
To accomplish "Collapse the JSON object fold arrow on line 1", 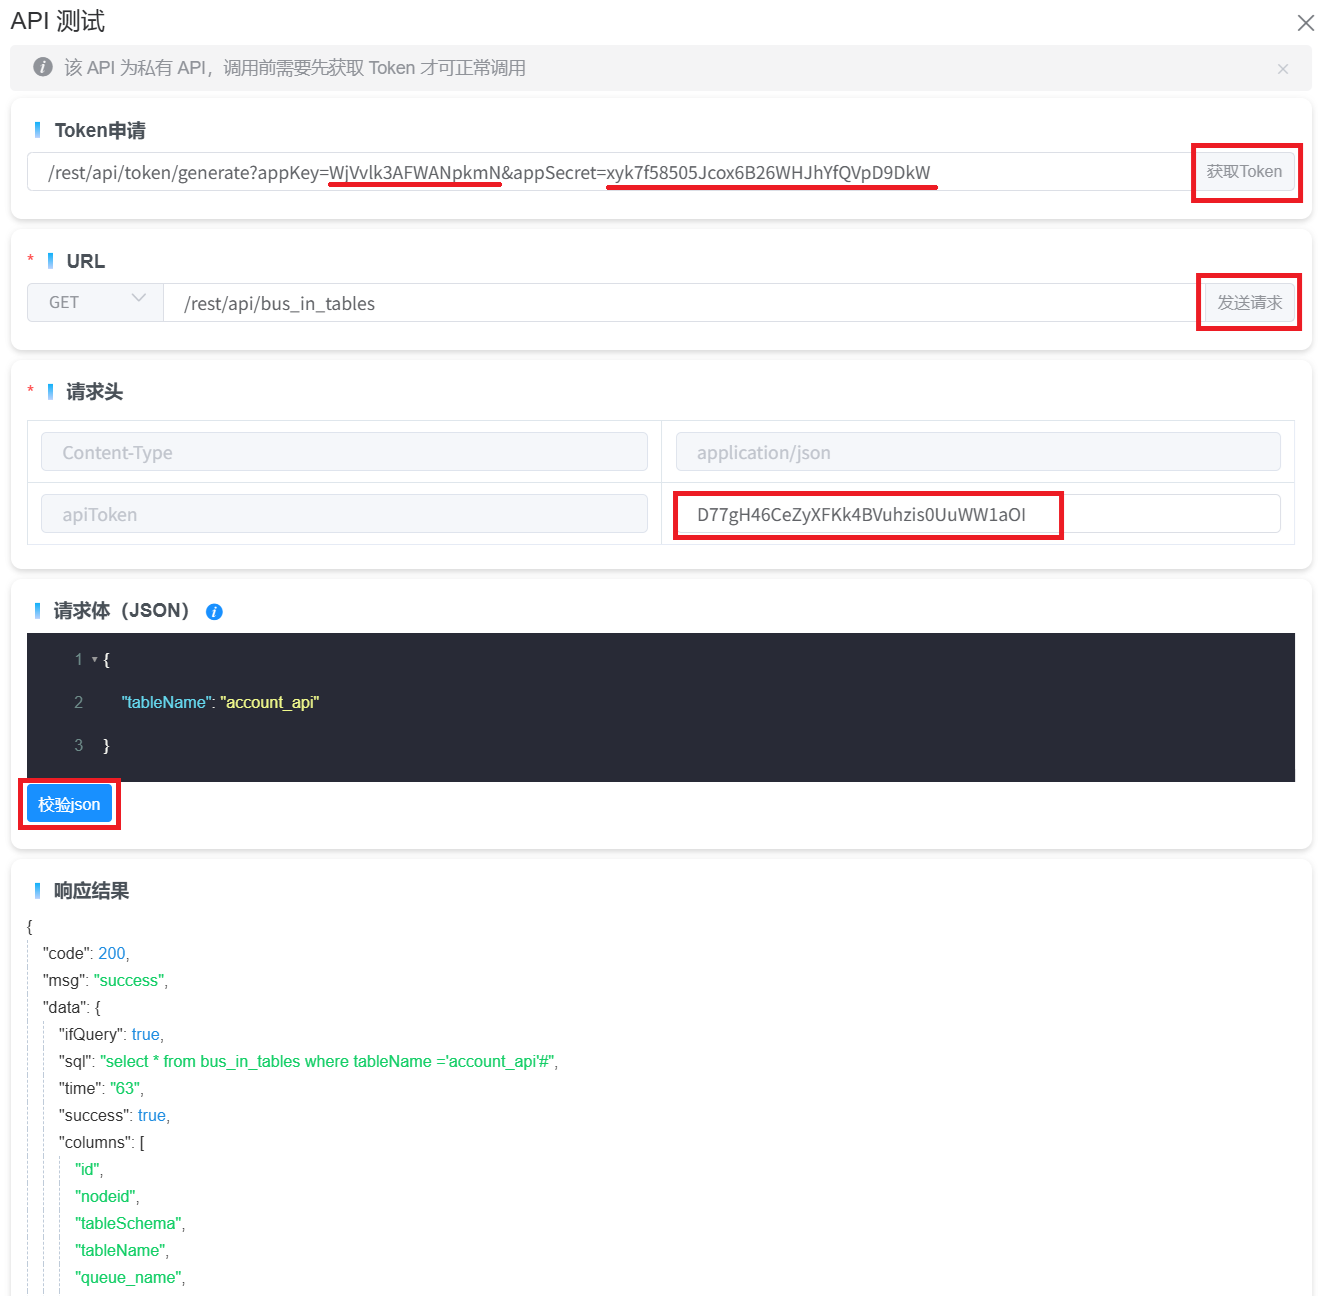I will [x=95, y=660].
